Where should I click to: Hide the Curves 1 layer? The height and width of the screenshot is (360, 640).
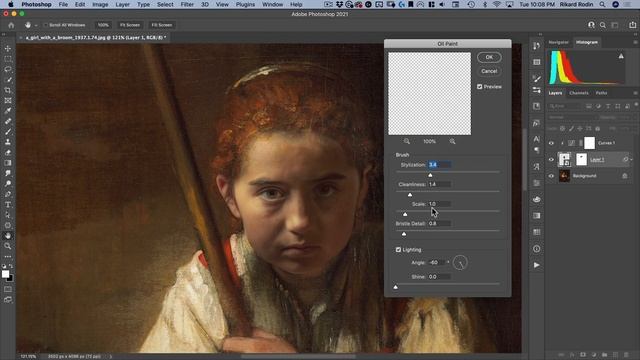coord(551,143)
